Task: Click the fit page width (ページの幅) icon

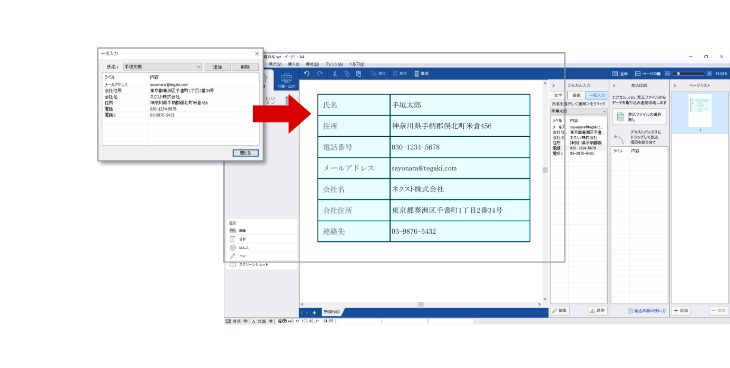Action: click(x=648, y=74)
